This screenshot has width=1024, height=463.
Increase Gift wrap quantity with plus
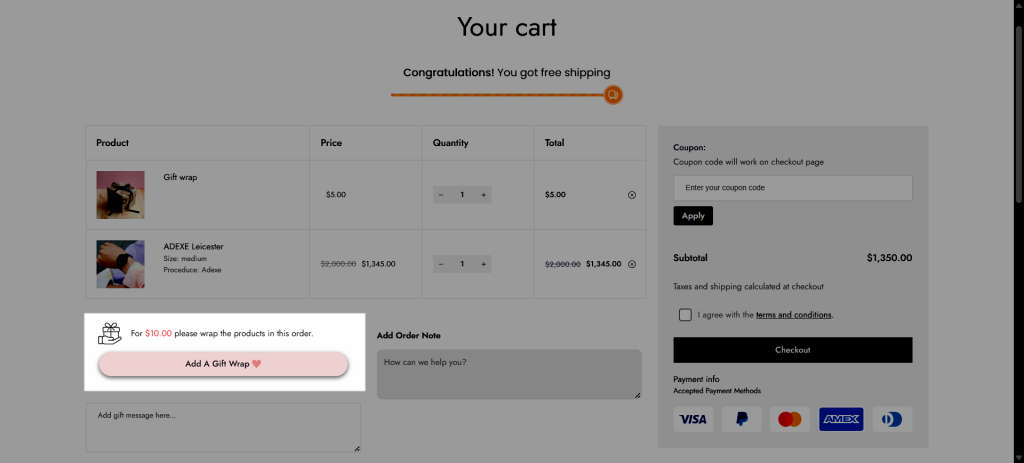483,195
